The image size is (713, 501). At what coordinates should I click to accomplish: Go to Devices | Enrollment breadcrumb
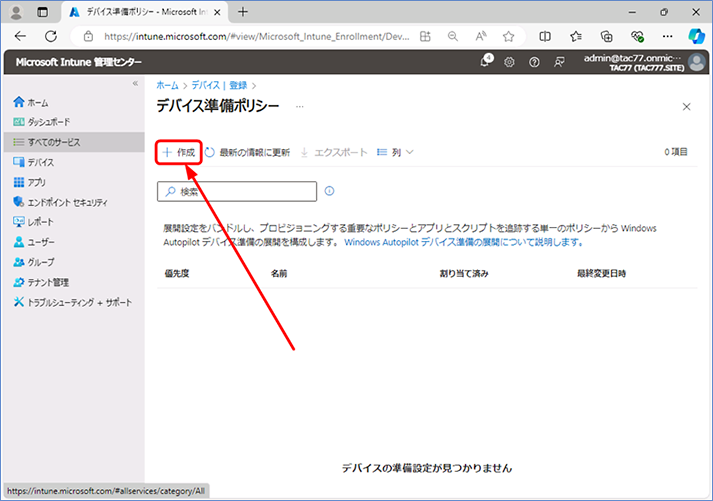click(x=219, y=85)
